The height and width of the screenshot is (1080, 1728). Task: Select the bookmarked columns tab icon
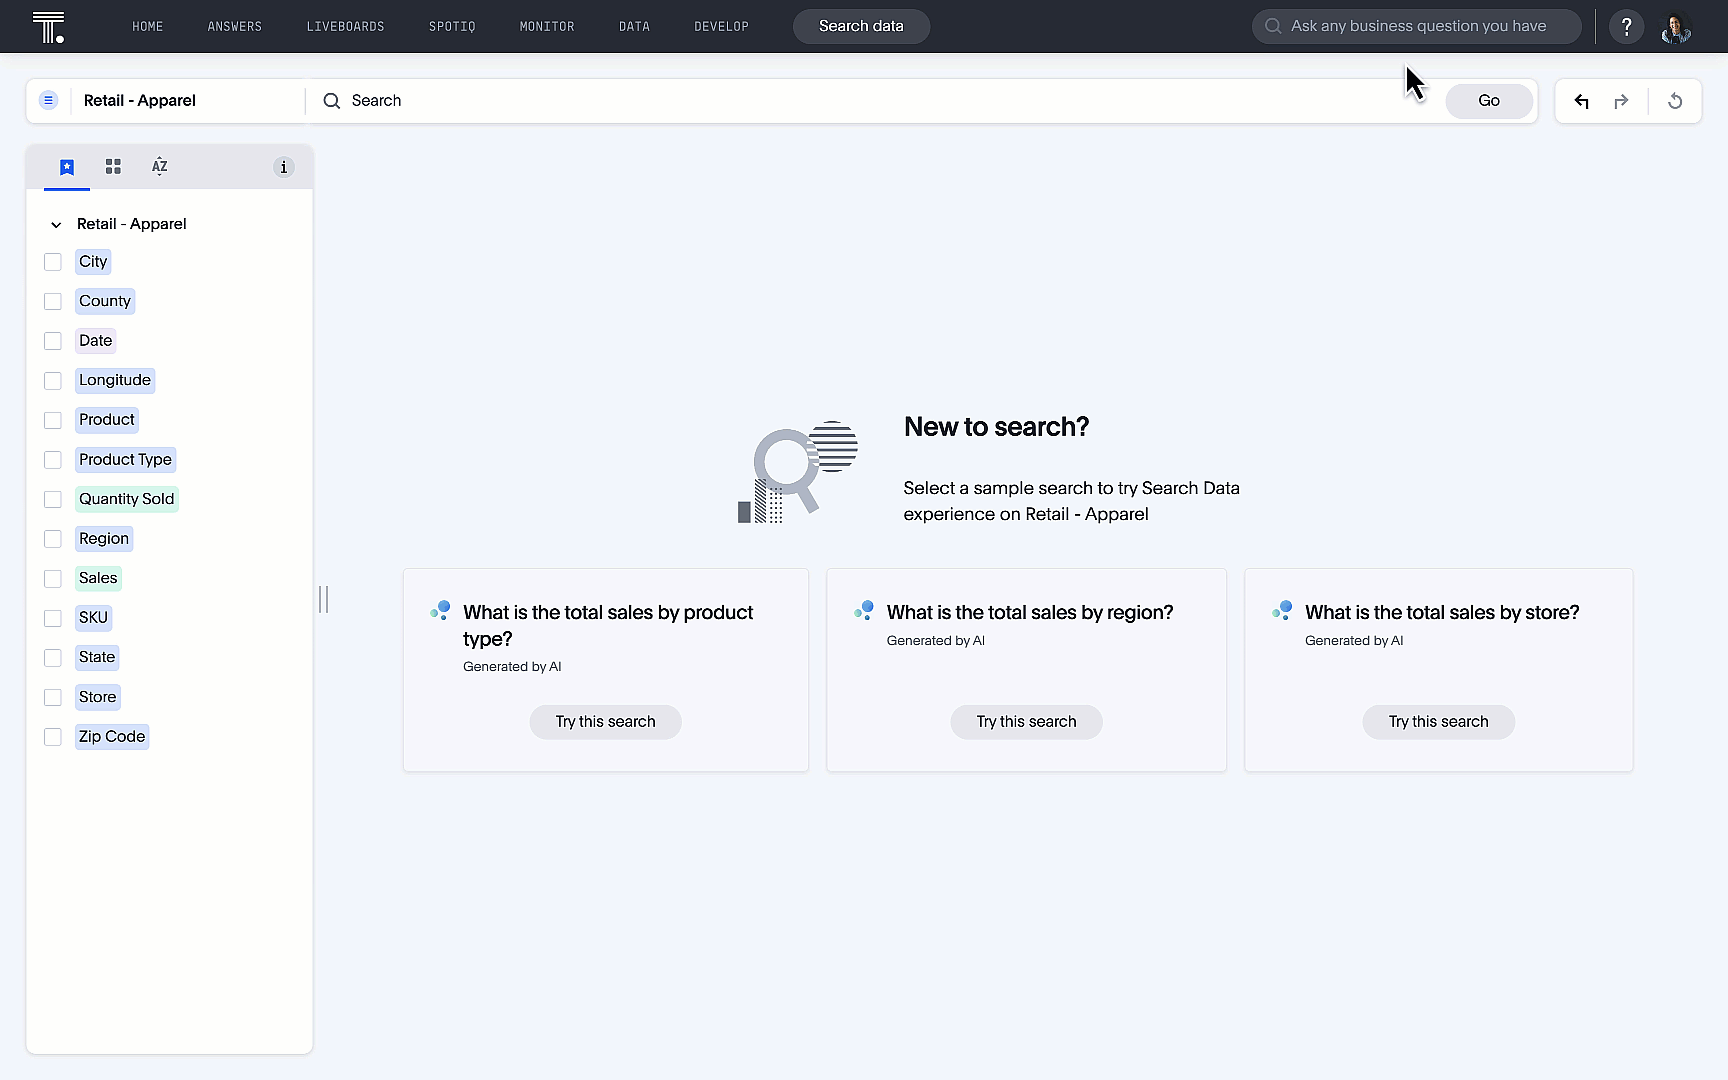click(x=67, y=167)
